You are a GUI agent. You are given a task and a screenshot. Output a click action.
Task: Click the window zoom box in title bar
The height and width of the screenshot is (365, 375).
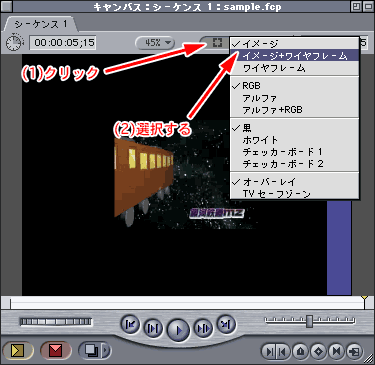(357, 6)
